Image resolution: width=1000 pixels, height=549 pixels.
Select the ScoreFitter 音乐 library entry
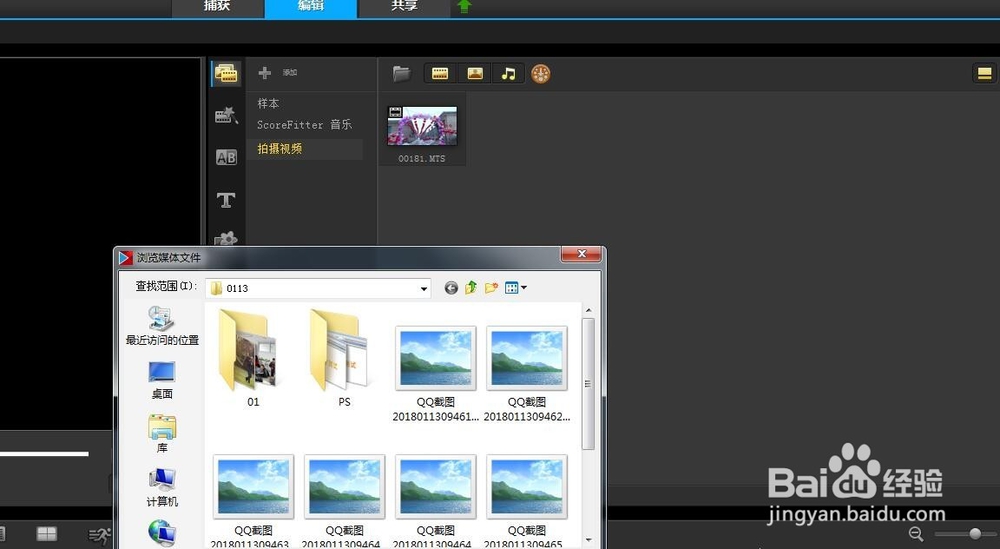[x=304, y=125]
